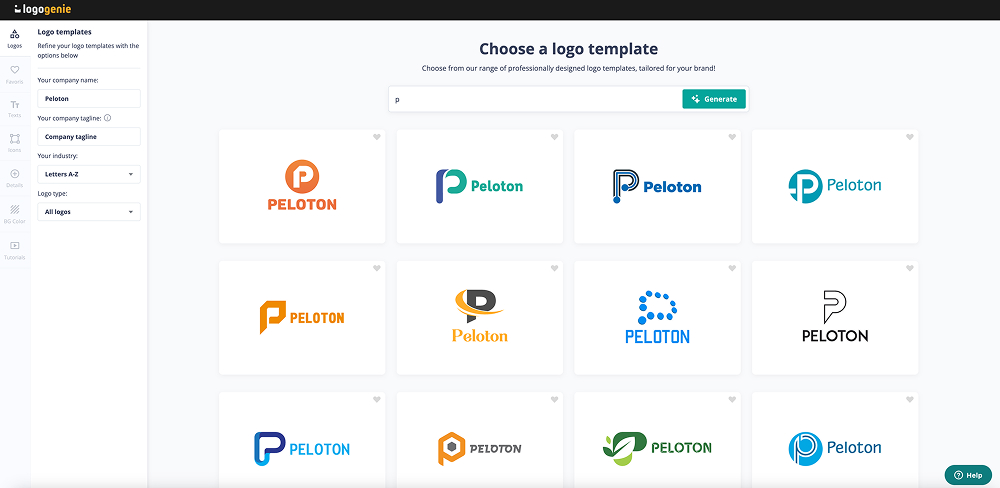Click the company name input field
The width and height of the screenshot is (1000, 488).
[89, 98]
